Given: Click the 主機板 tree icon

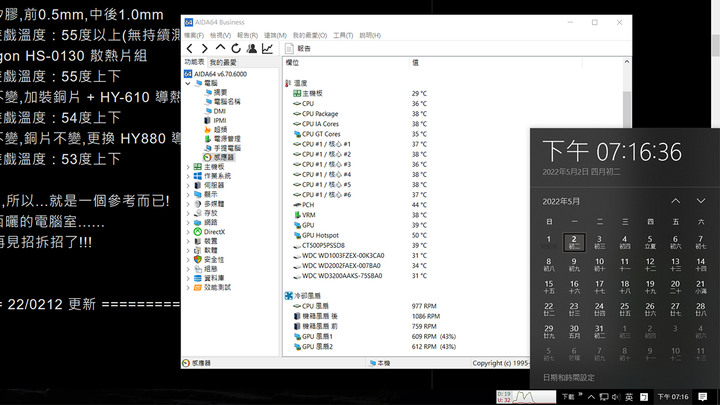Looking at the screenshot, I should coord(197,167).
